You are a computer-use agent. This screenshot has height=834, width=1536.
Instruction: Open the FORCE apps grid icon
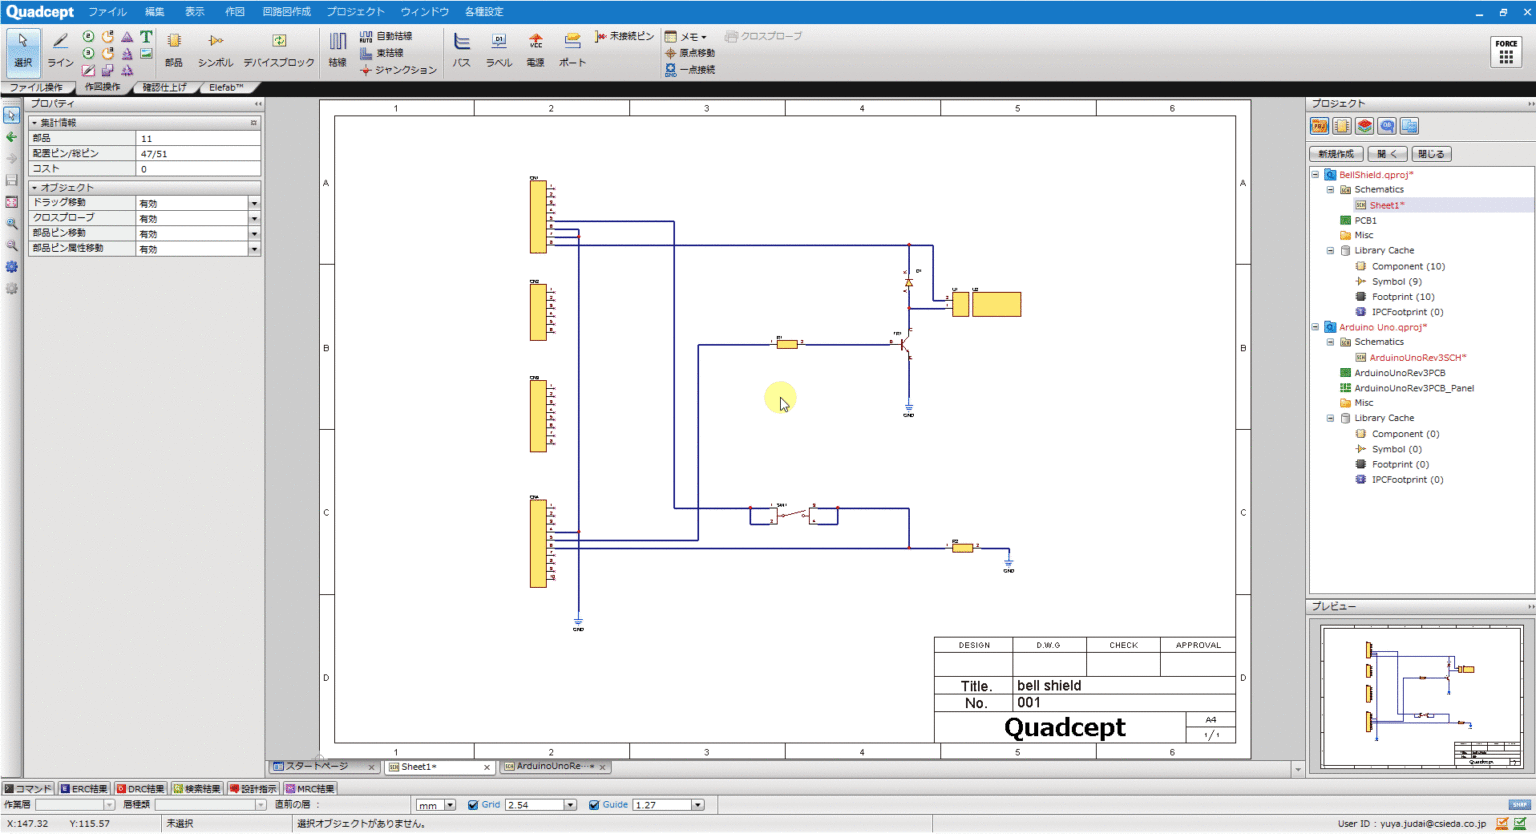coord(1505,52)
